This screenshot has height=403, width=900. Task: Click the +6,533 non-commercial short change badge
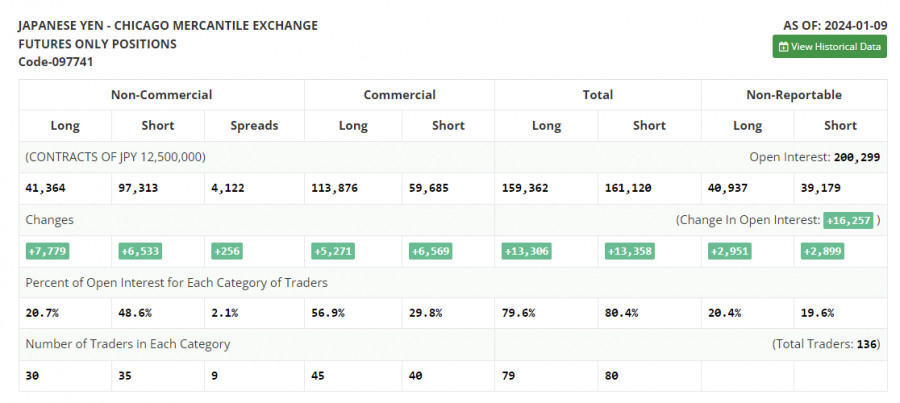[x=139, y=251]
